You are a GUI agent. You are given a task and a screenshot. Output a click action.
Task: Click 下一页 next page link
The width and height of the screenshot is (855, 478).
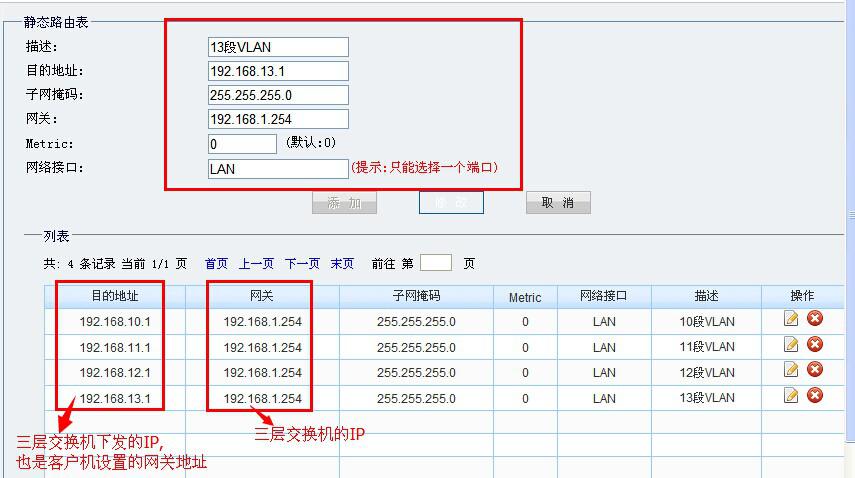302,264
